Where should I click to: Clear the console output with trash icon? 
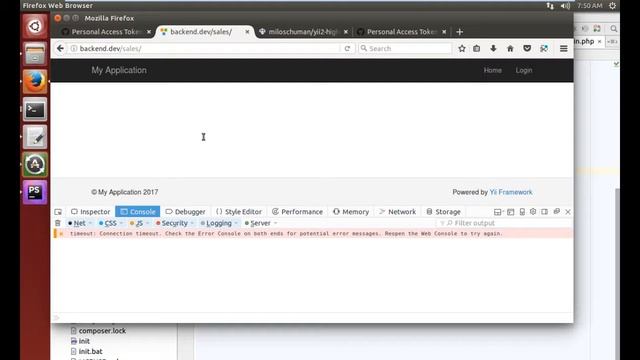pyautogui.click(x=58, y=223)
